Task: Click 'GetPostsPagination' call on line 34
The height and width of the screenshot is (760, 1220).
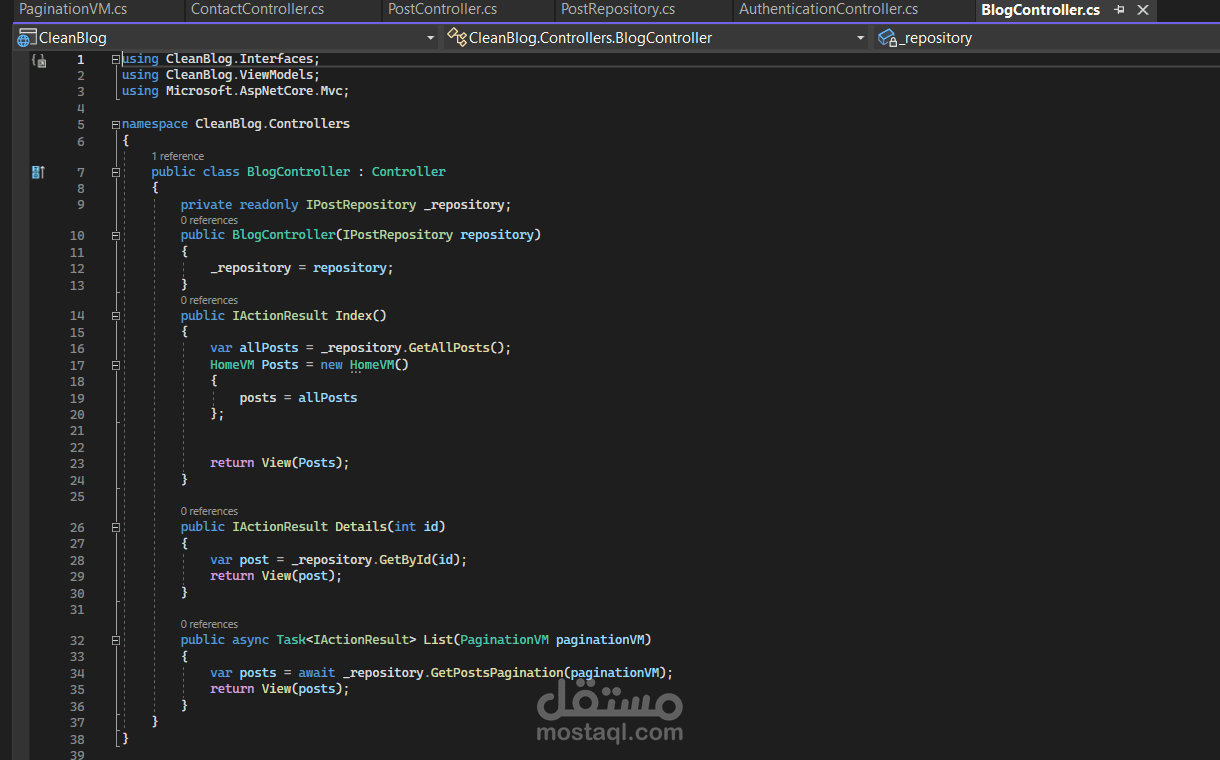Action: pos(497,673)
